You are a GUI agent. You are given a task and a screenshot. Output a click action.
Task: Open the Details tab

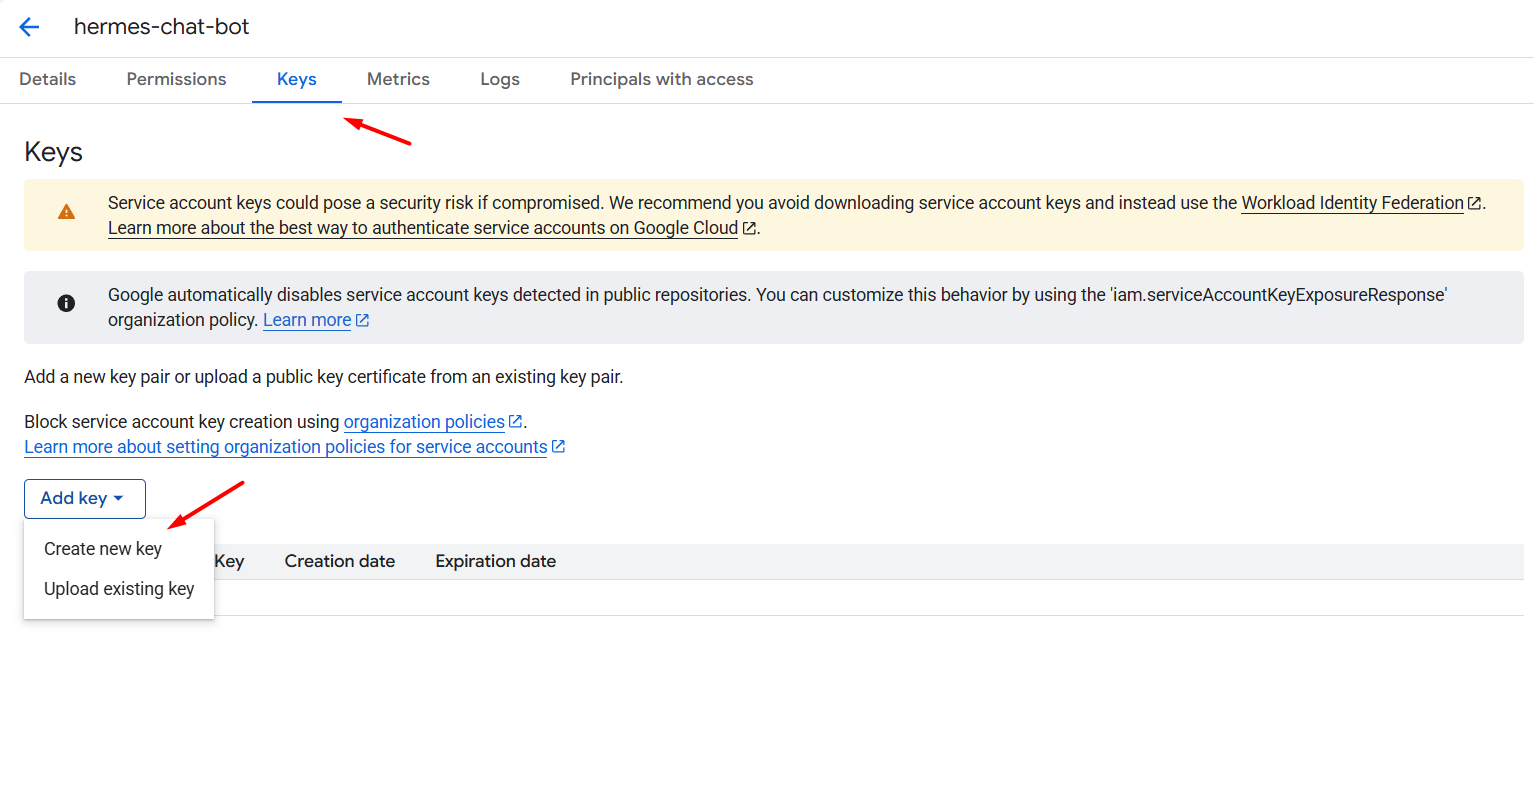(48, 80)
